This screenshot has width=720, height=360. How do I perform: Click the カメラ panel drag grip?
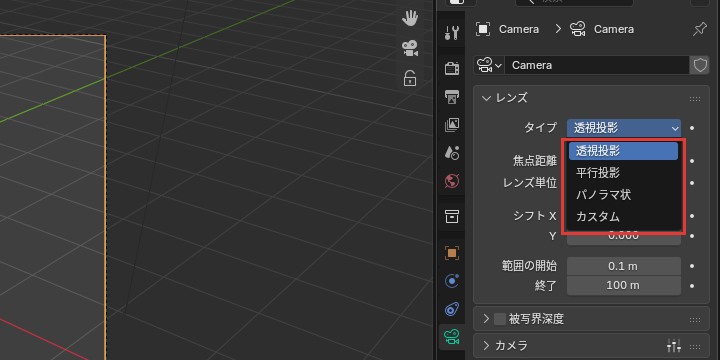pyautogui.click(x=695, y=346)
